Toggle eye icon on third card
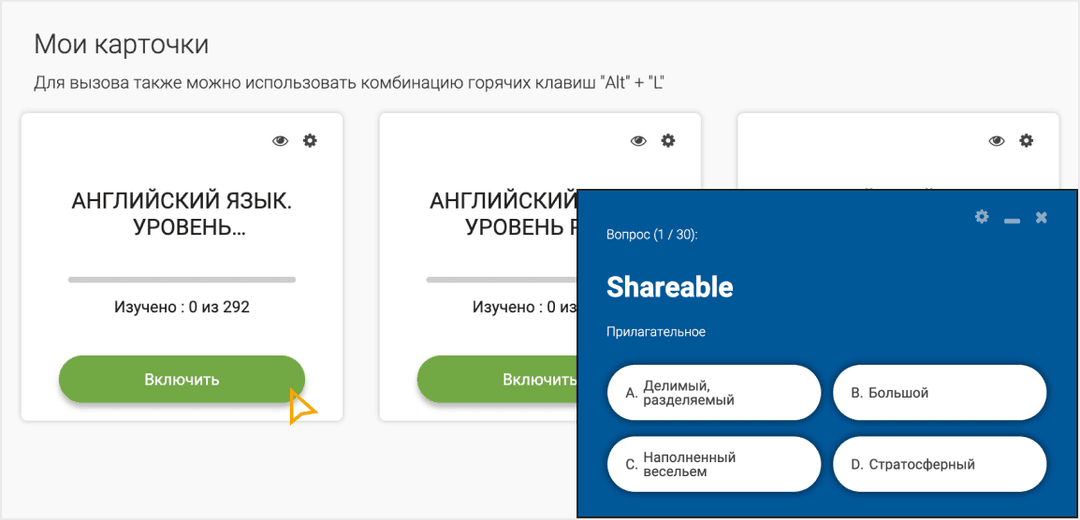 tap(996, 141)
